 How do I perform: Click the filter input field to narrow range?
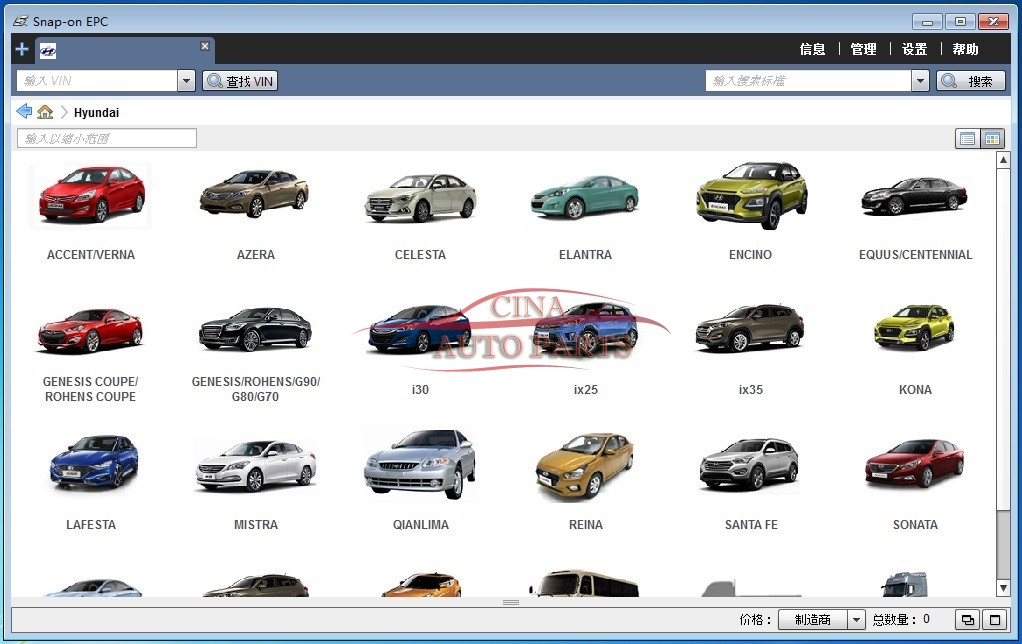click(107, 138)
